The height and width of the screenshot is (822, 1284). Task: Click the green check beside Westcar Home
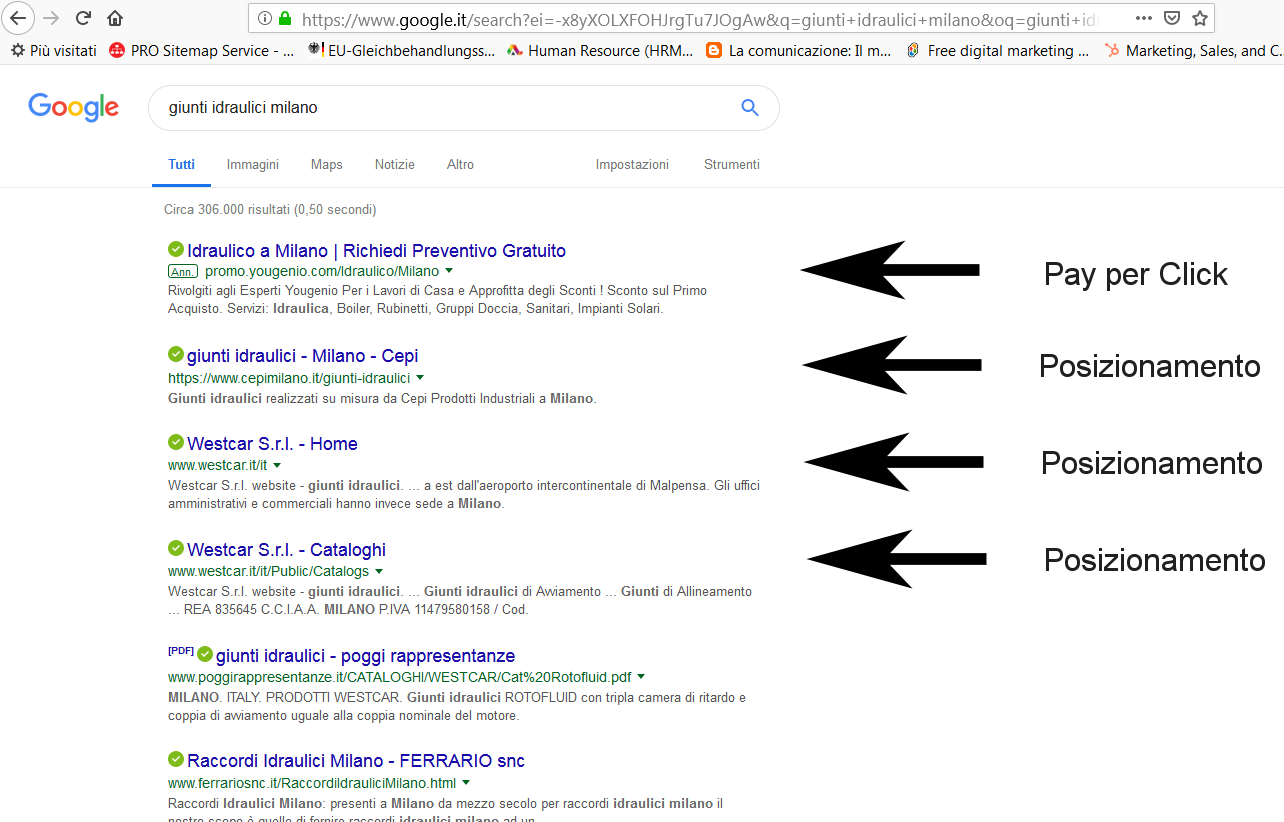(176, 442)
